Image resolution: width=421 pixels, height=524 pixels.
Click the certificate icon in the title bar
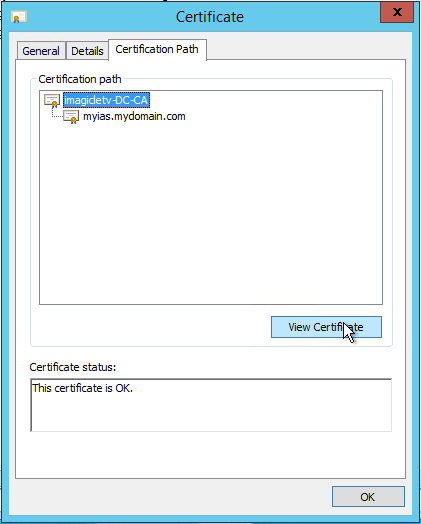pos(18,17)
